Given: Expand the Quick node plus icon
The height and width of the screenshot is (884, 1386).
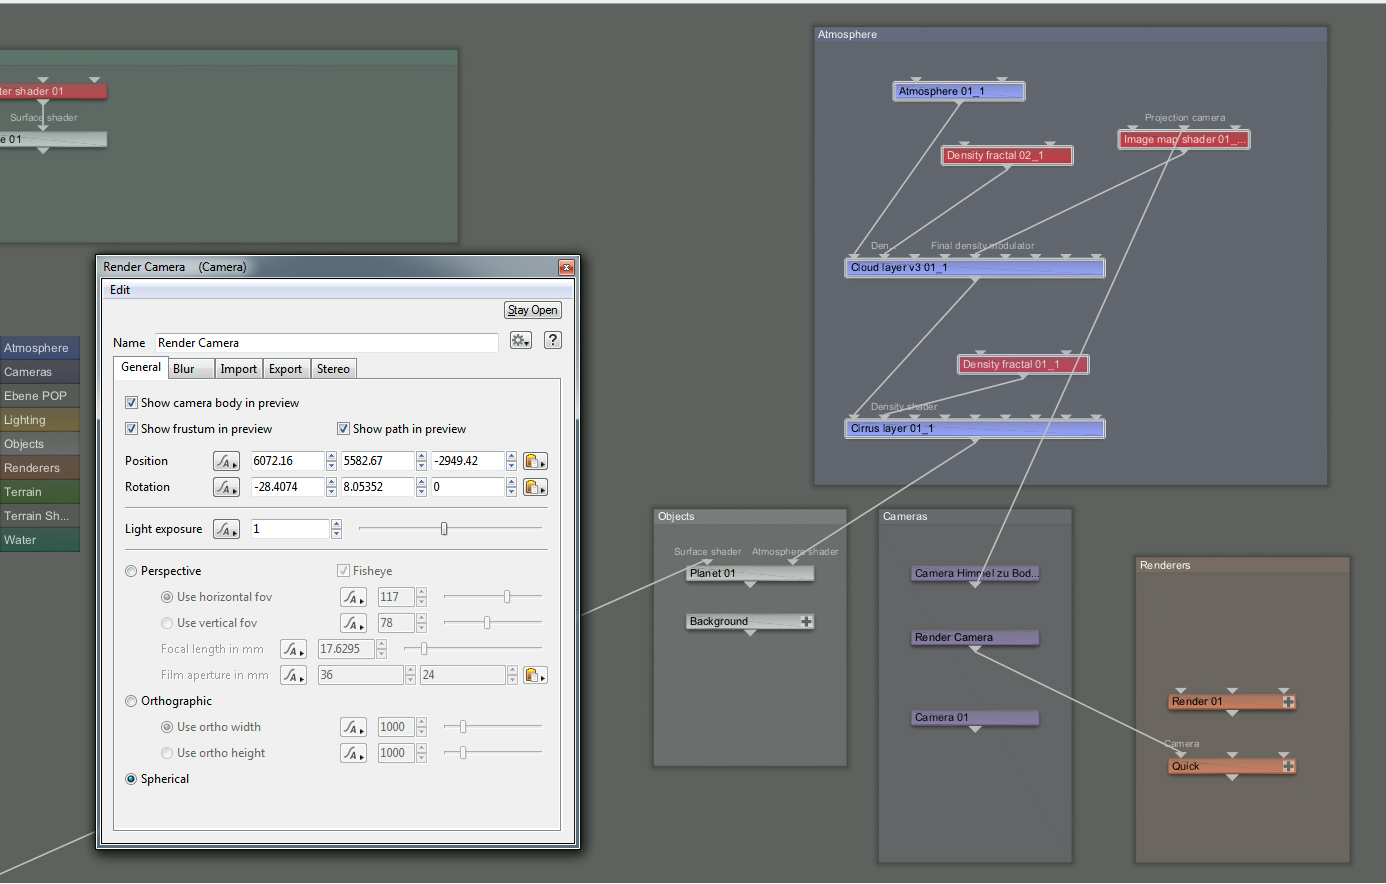Looking at the screenshot, I should coord(1289,766).
